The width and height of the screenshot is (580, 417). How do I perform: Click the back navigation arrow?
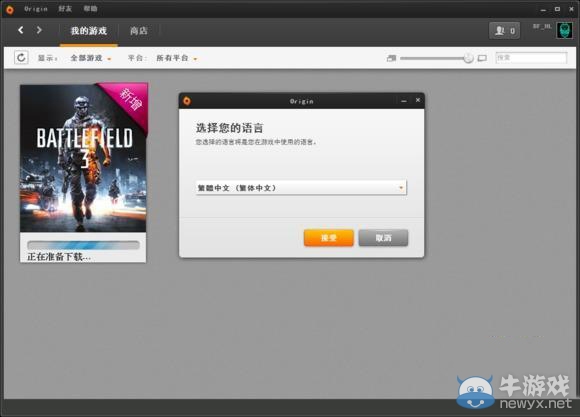[x=21, y=30]
